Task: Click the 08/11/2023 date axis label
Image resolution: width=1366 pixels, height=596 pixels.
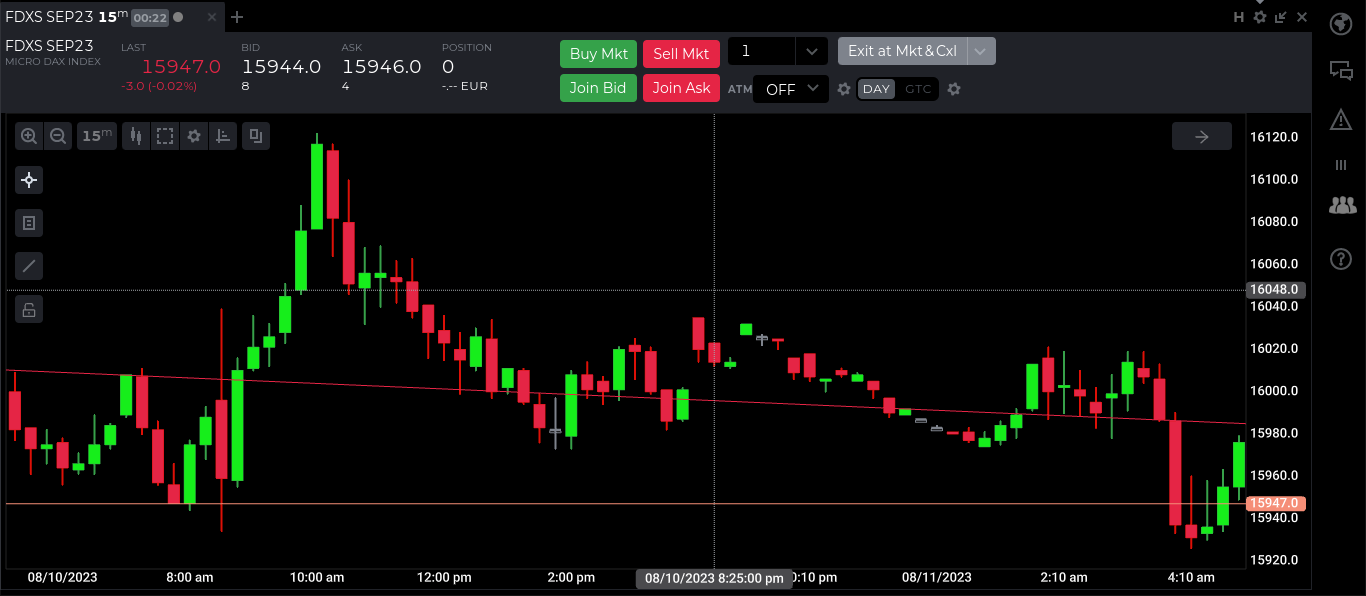Action: click(x=937, y=578)
